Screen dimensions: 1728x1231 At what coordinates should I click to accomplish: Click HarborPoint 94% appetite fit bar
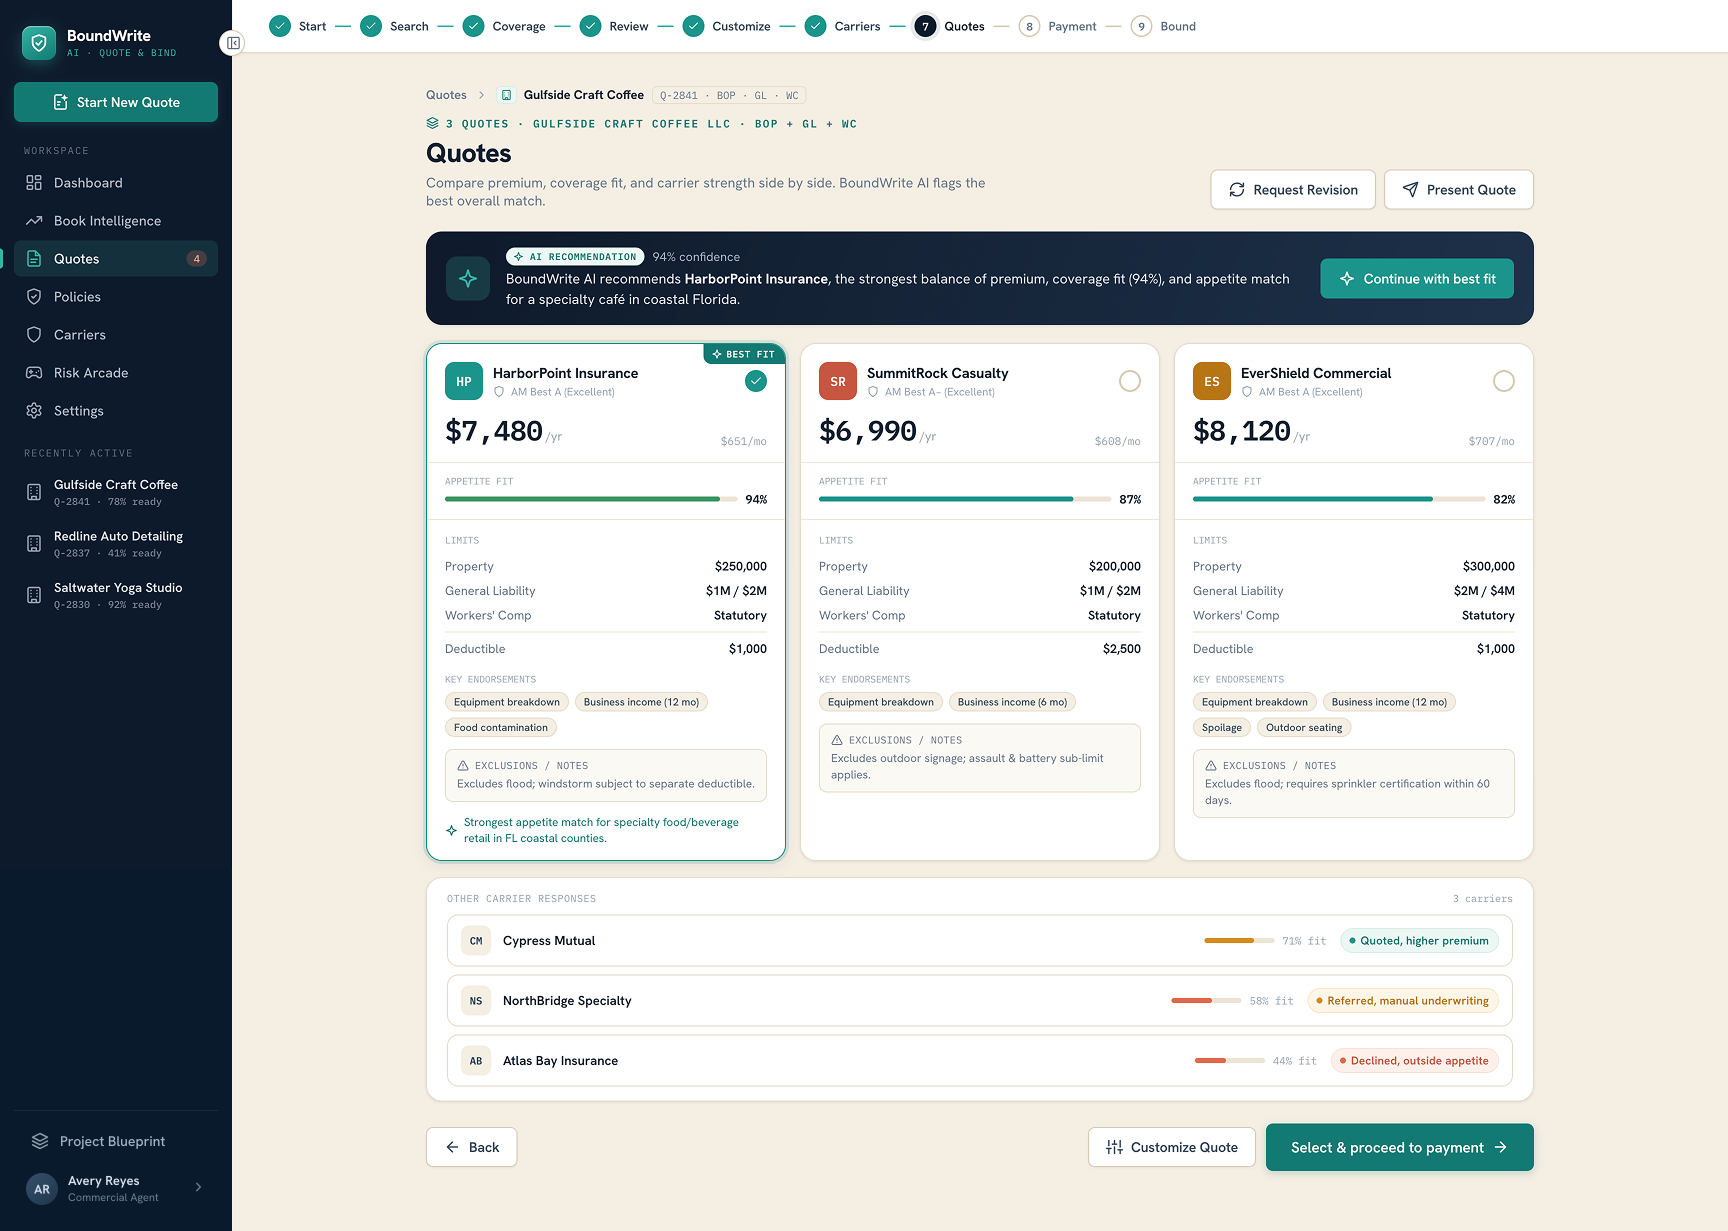click(x=591, y=499)
